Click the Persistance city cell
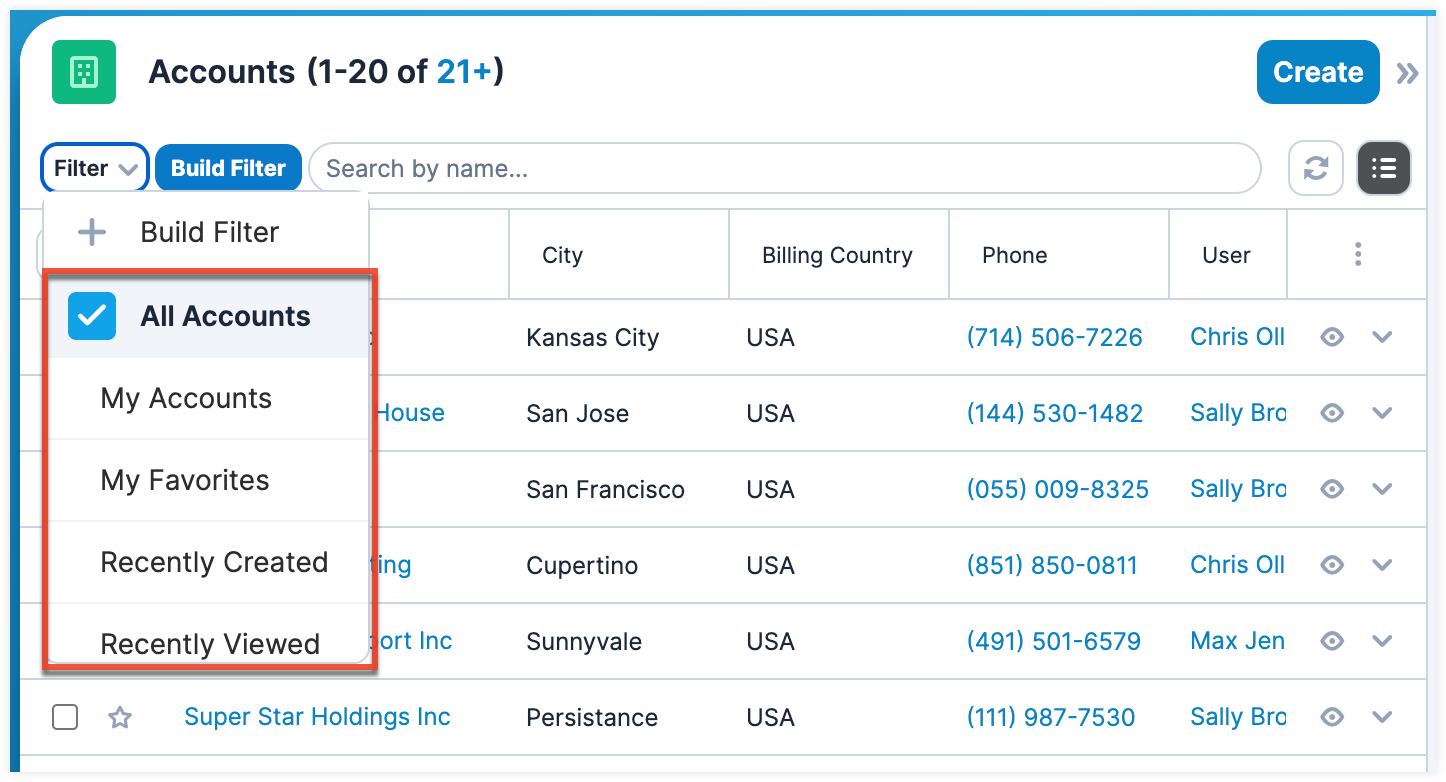This screenshot has height=782, width=1446. pyautogui.click(x=592, y=717)
